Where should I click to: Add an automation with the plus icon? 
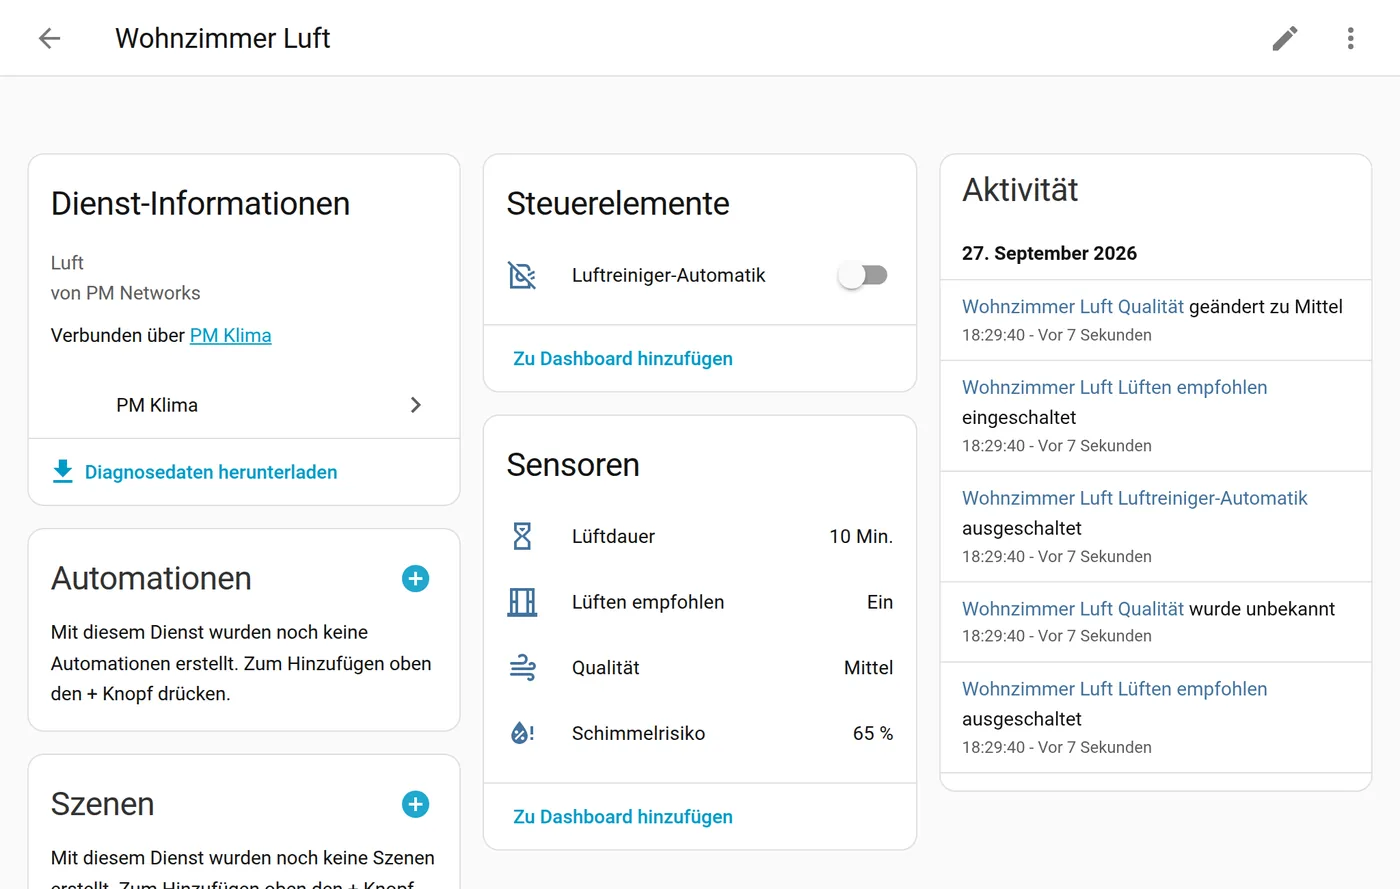415,579
